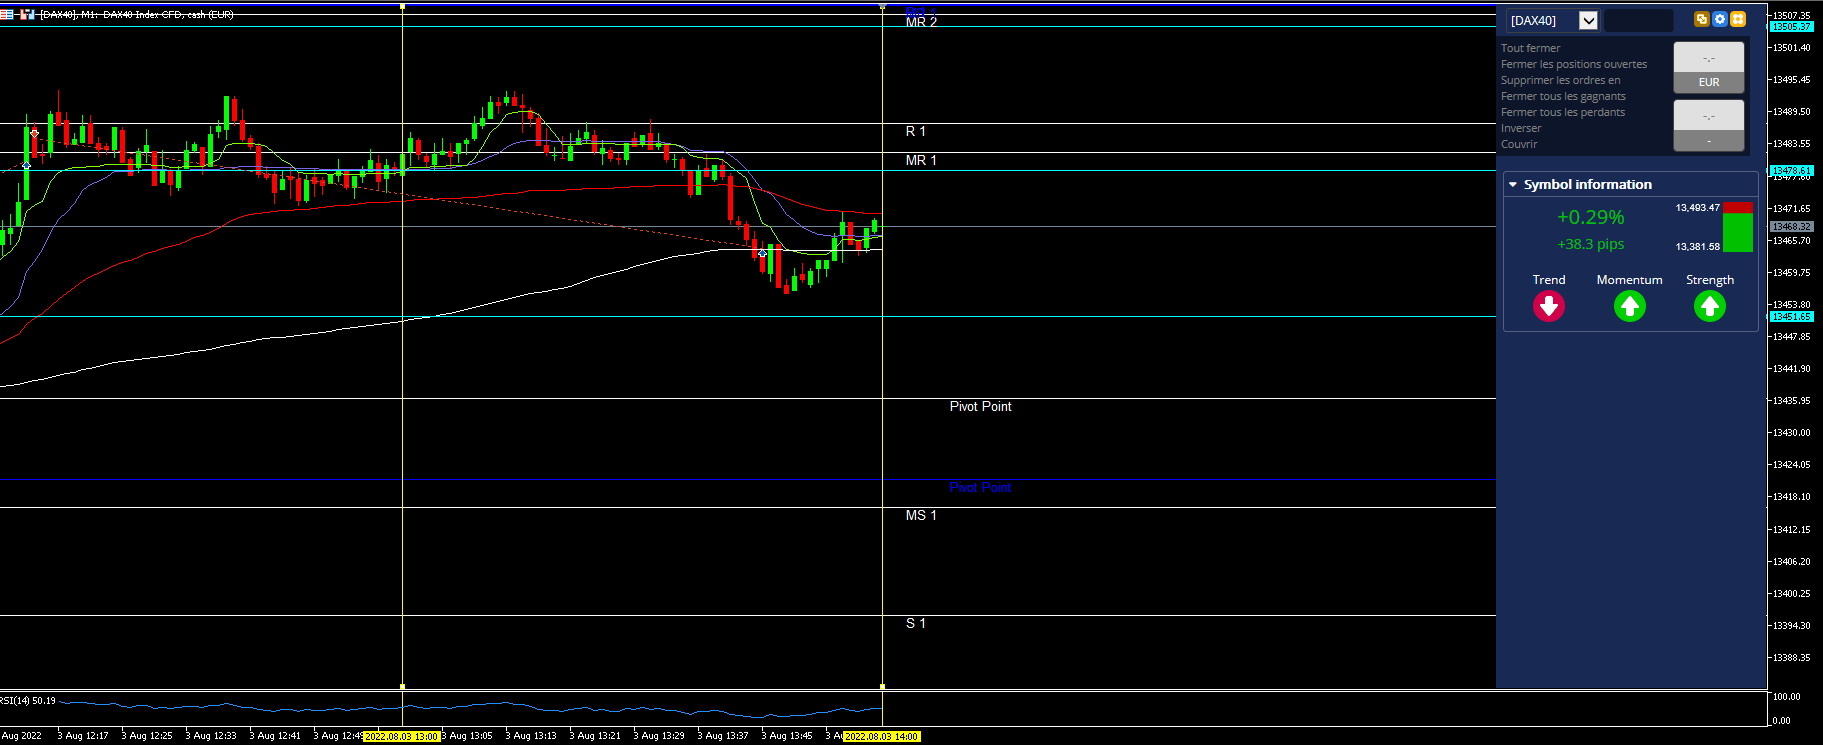This screenshot has width=1823, height=745.
Task: Click the one-click trading icon in chart corner
Action: [x=27, y=14]
